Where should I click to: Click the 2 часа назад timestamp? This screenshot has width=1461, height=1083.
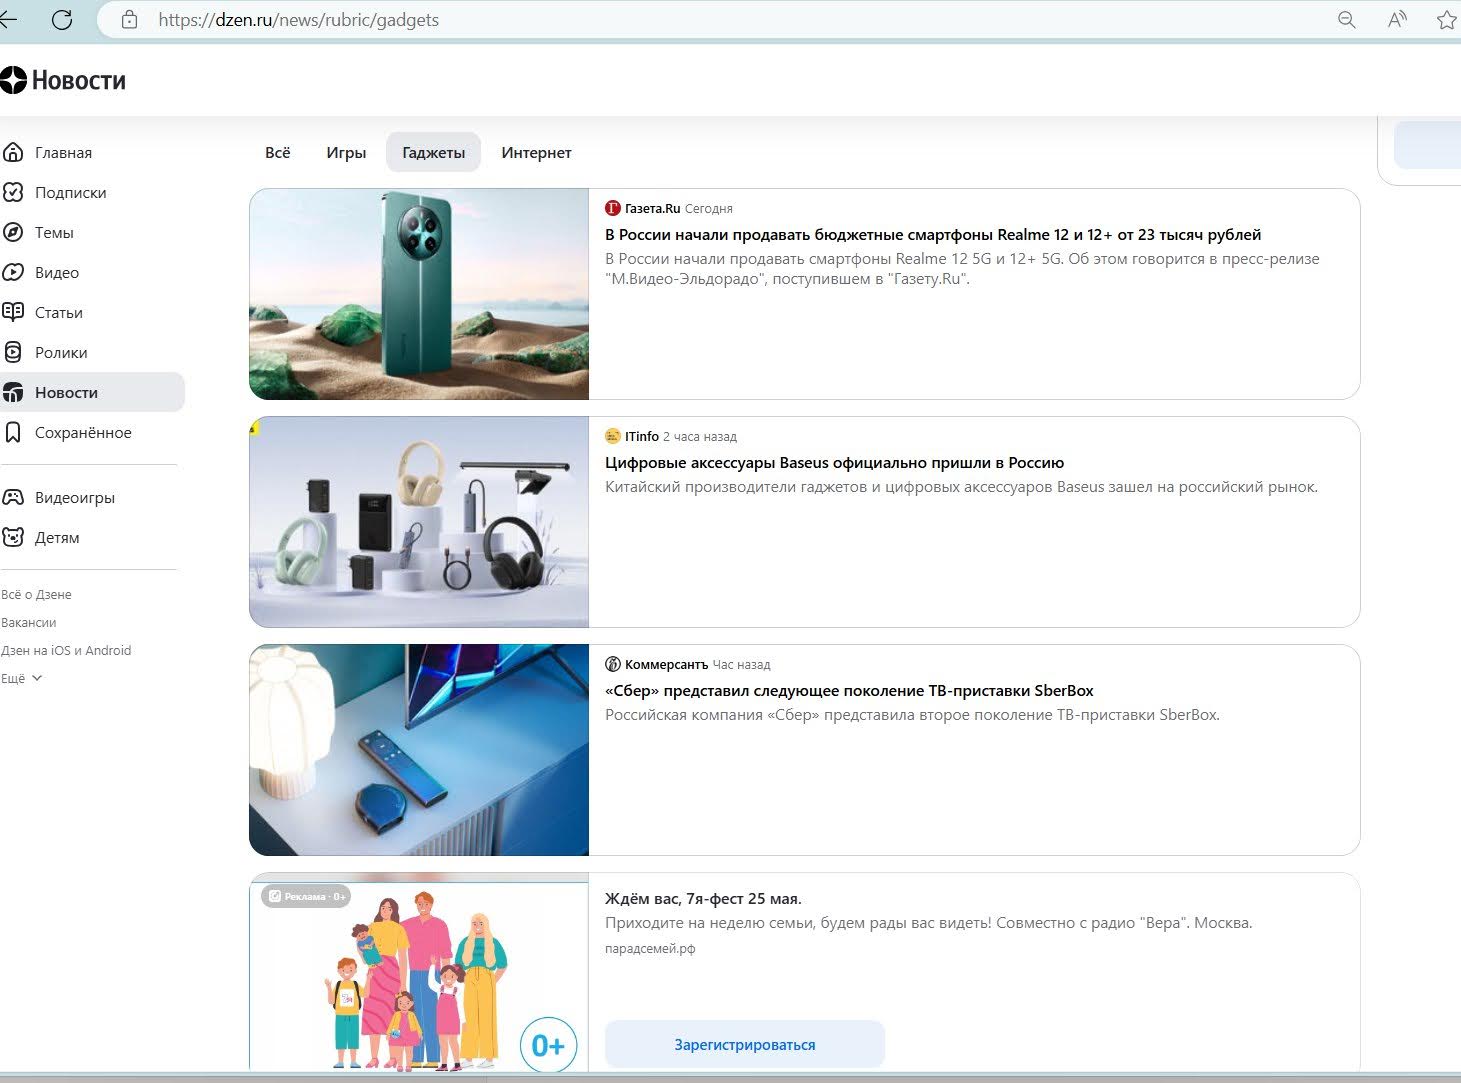[700, 436]
